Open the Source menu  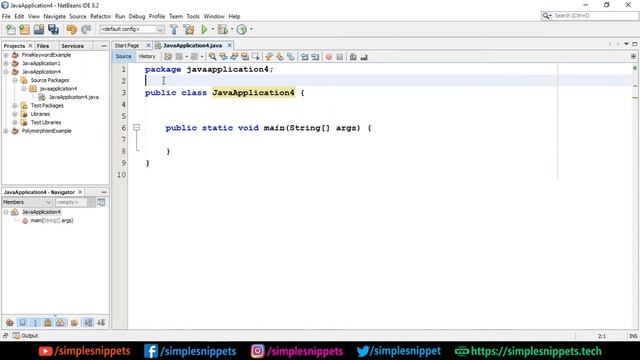[78, 16]
